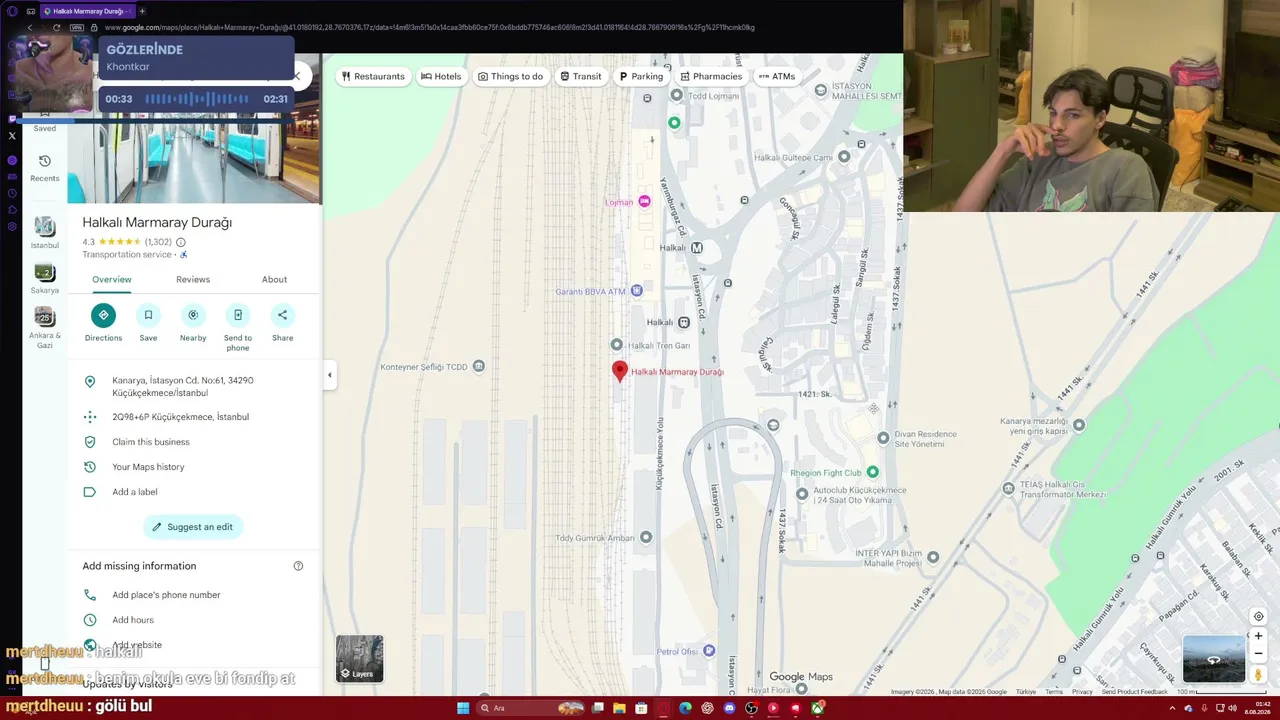Open the Istanbul recent search shortcut
1280x720 pixels.
pyautogui.click(x=45, y=232)
